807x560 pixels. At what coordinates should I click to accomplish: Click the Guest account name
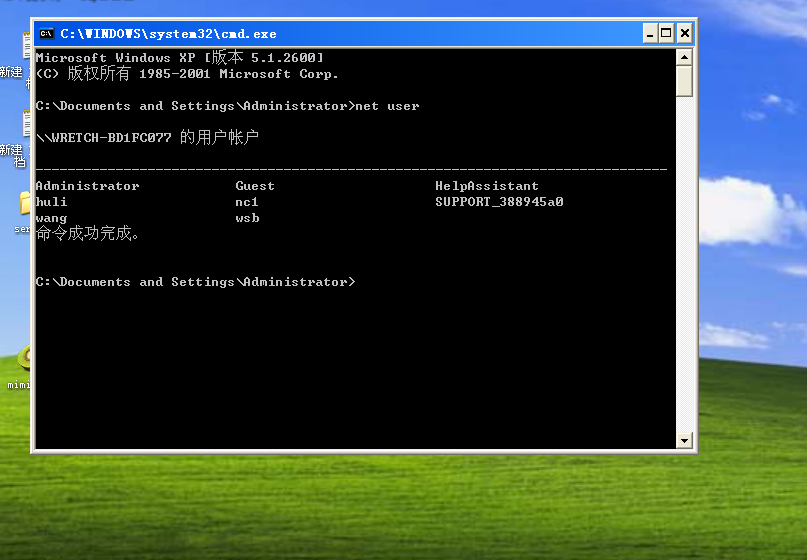(x=255, y=186)
